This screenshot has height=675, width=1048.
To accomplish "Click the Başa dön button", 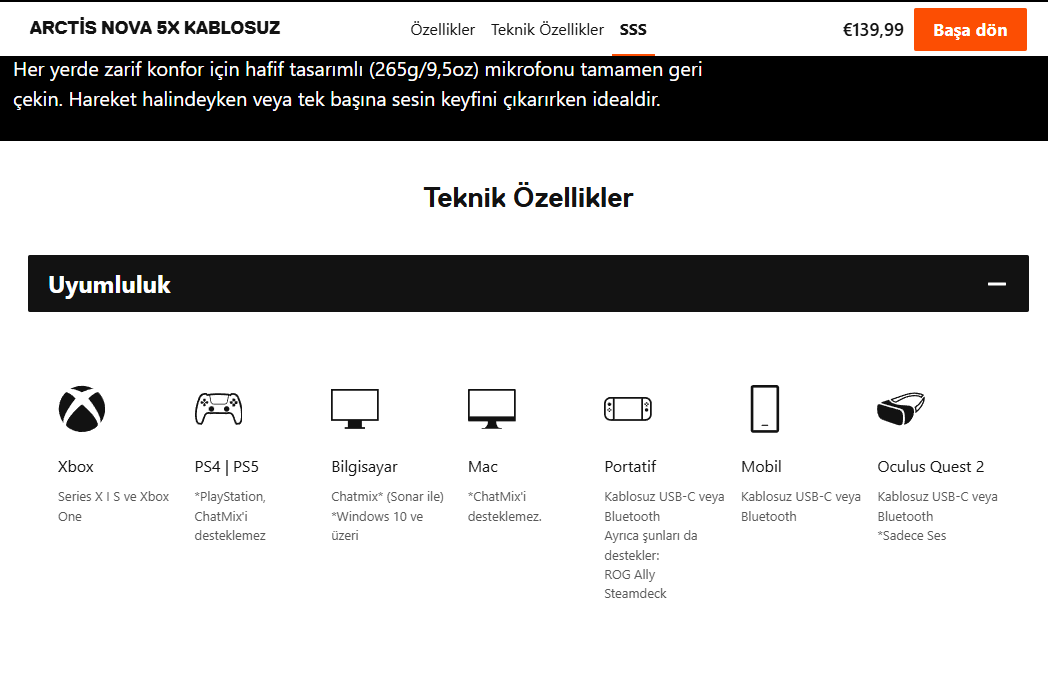I will 970,29.
